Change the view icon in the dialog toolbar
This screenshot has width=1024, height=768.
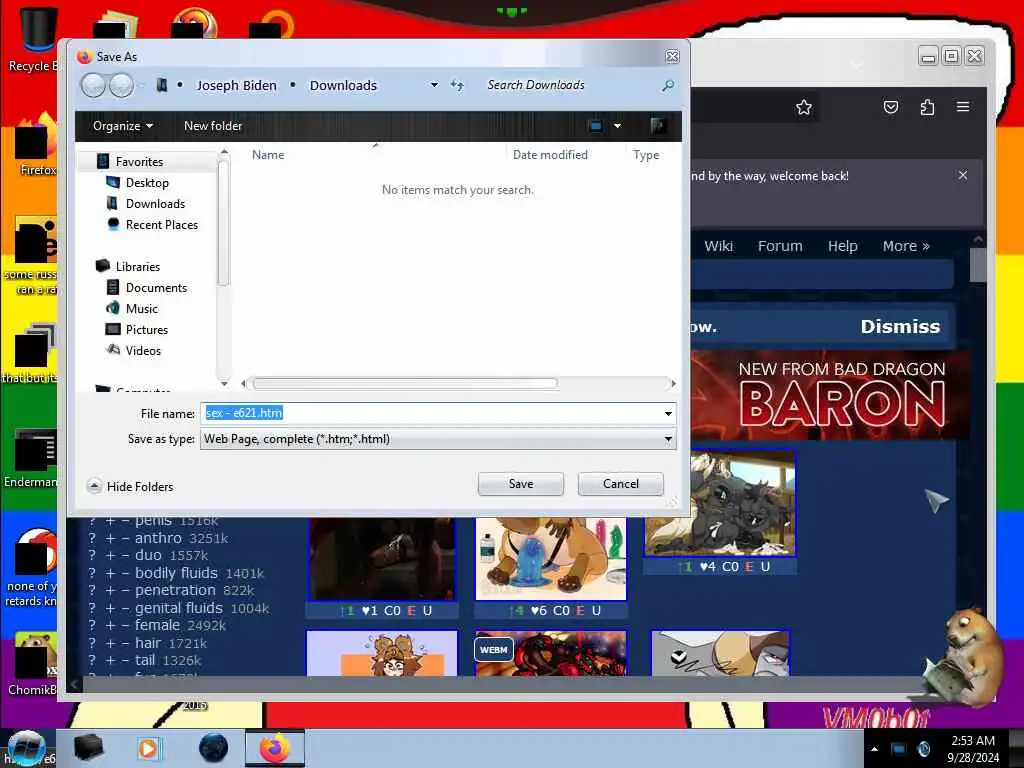pos(596,126)
